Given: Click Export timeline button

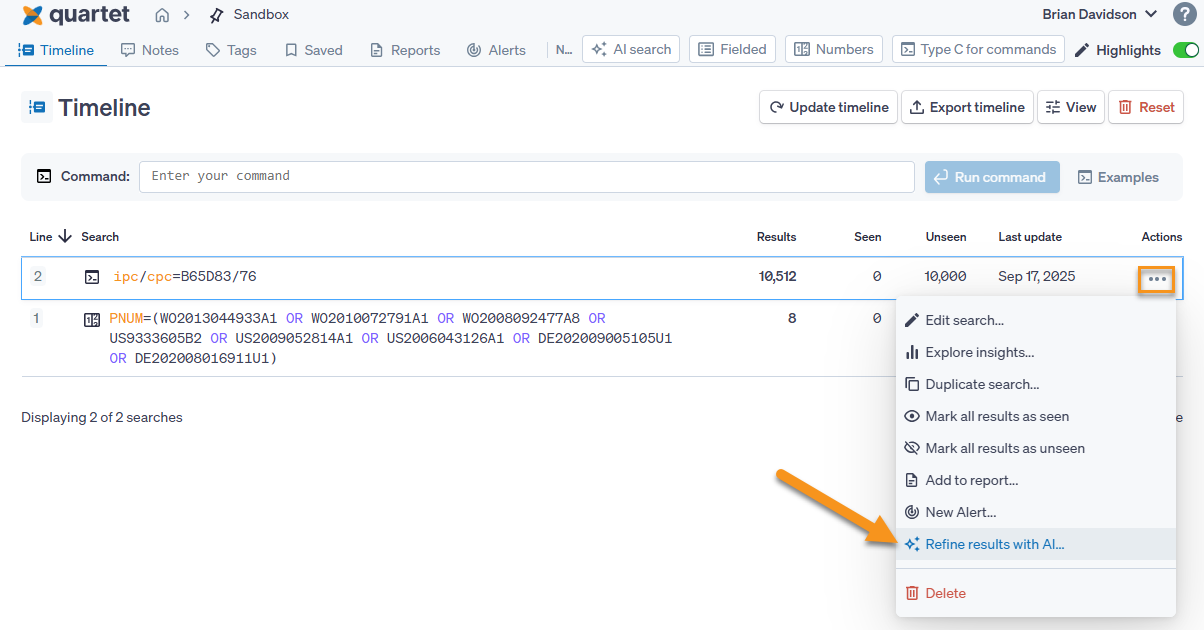Looking at the screenshot, I should tap(967, 107).
